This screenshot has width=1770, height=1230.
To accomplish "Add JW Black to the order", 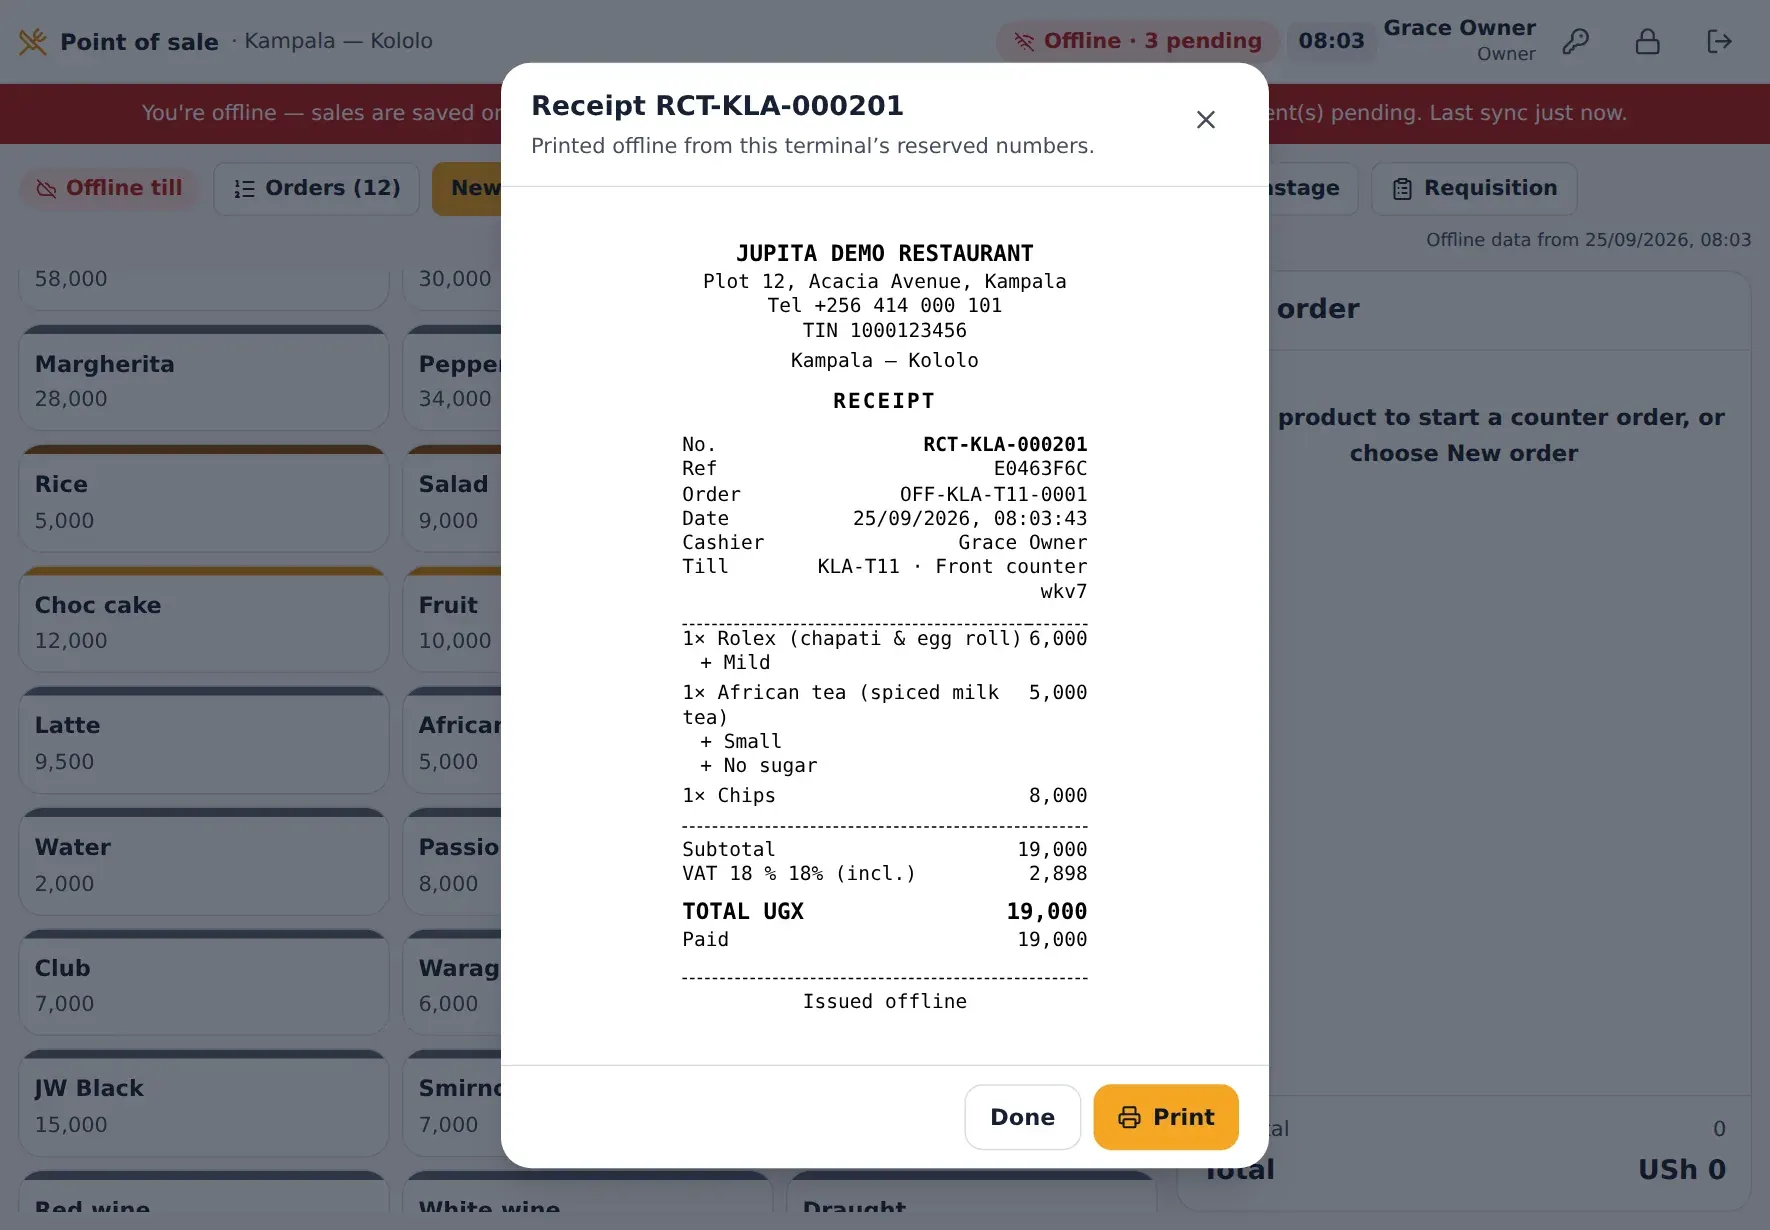I will (204, 1105).
